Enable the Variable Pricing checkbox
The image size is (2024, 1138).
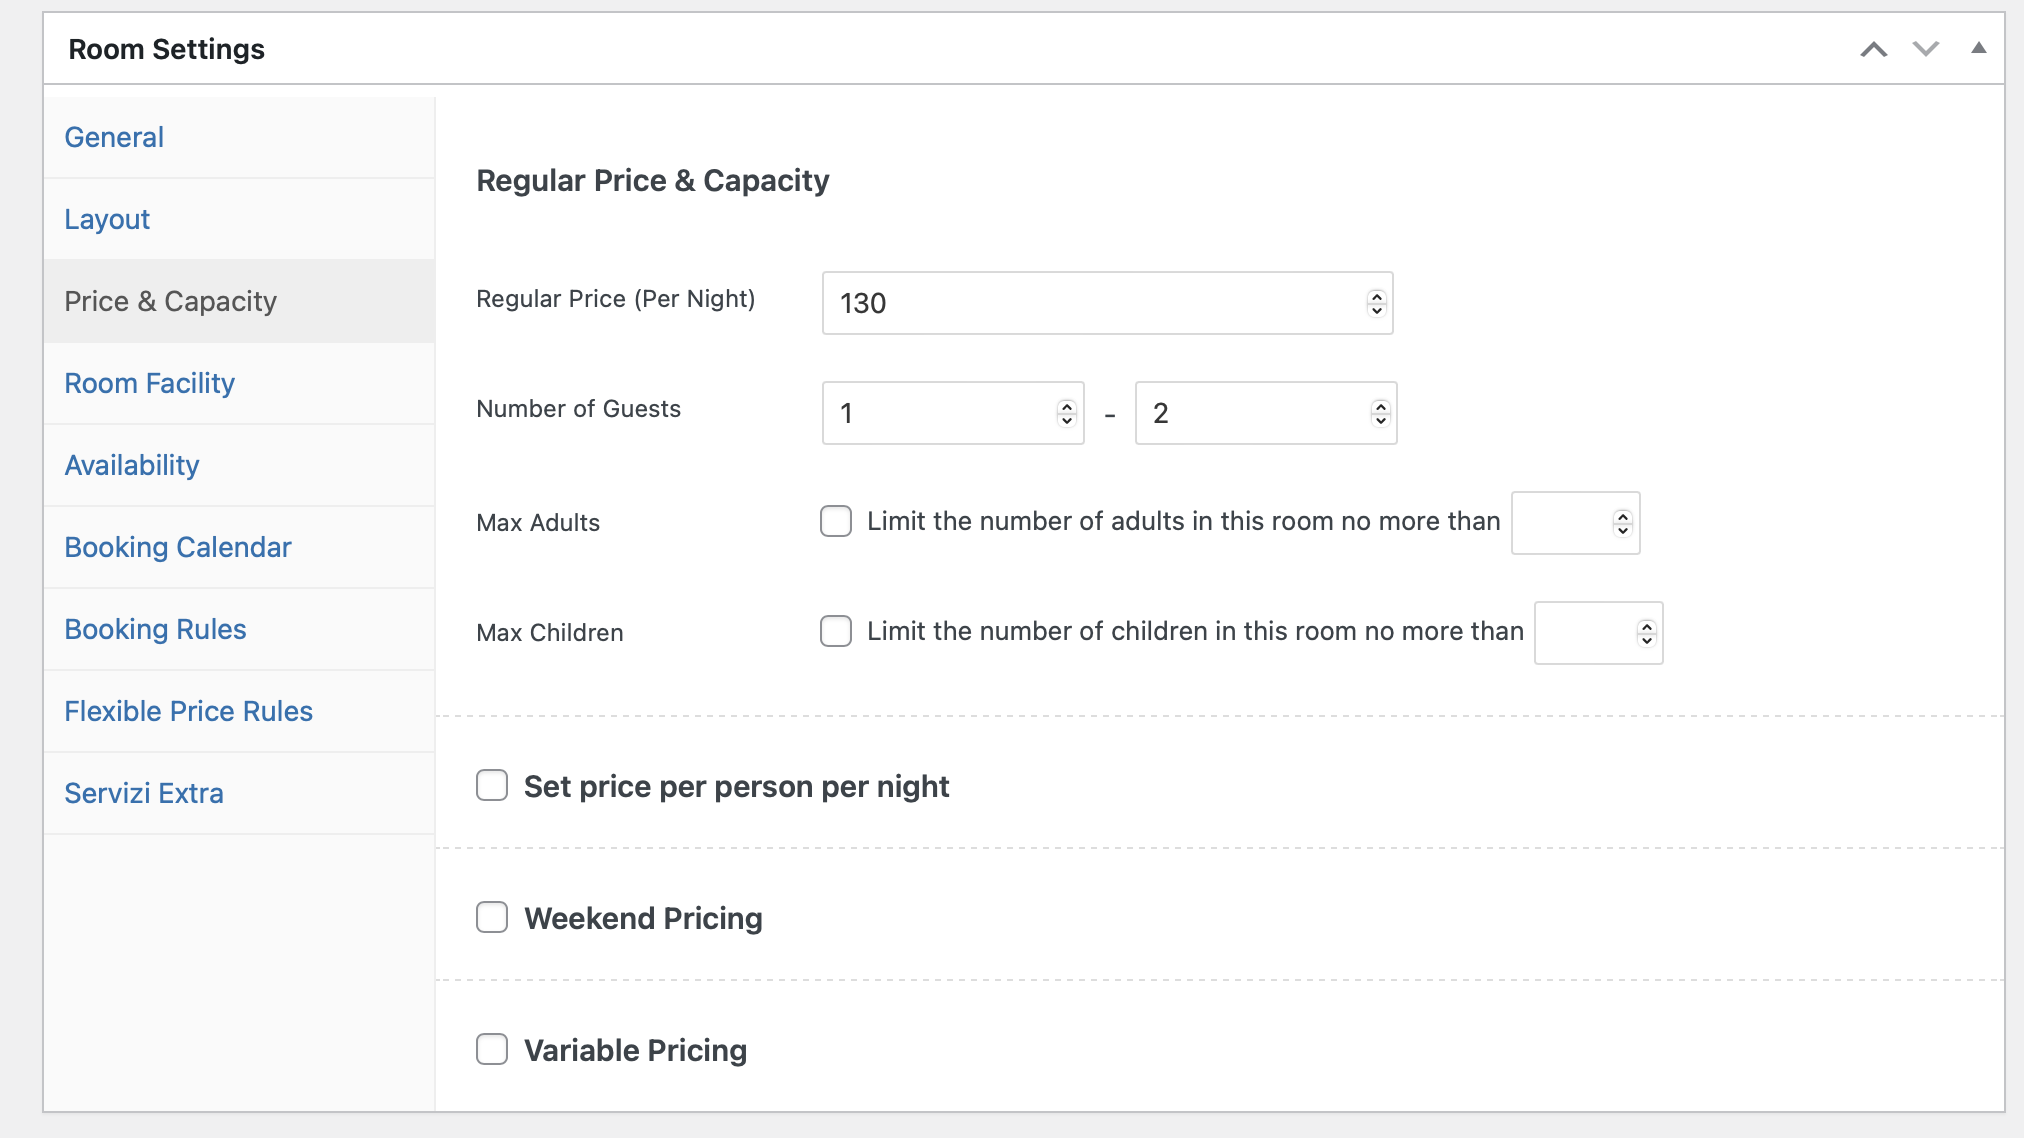[x=492, y=1049]
